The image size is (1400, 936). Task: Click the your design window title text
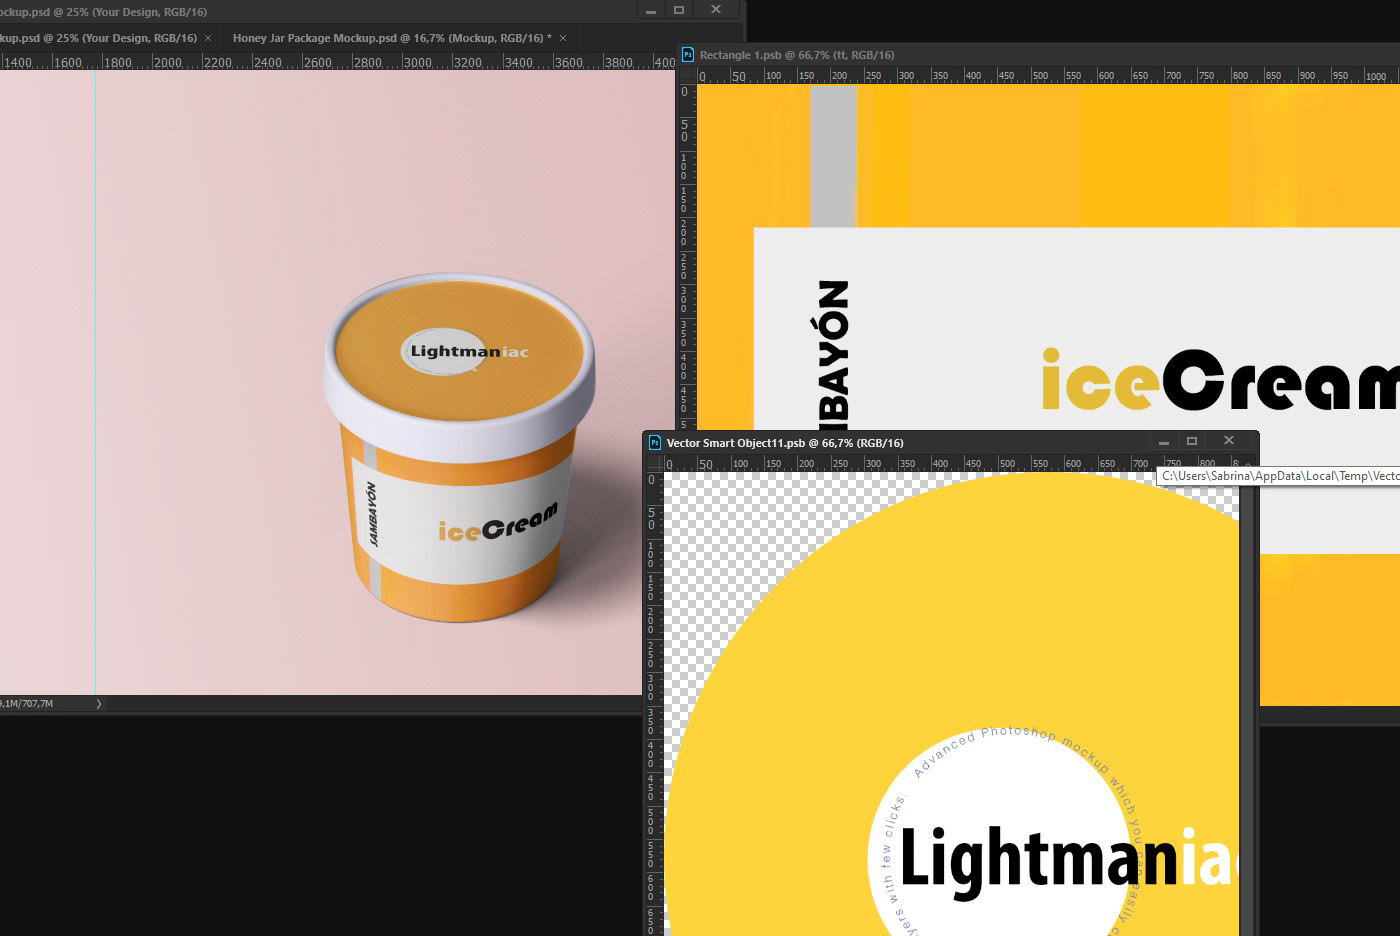pos(102,12)
